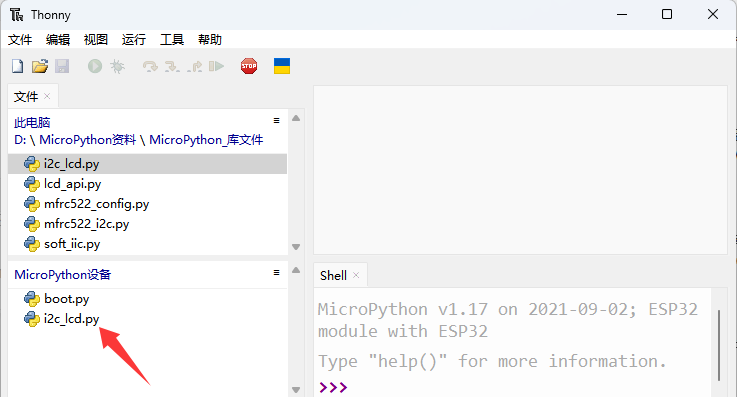The height and width of the screenshot is (397, 738).
Task: Minimize the Thonny window
Action: click(x=622, y=15)
